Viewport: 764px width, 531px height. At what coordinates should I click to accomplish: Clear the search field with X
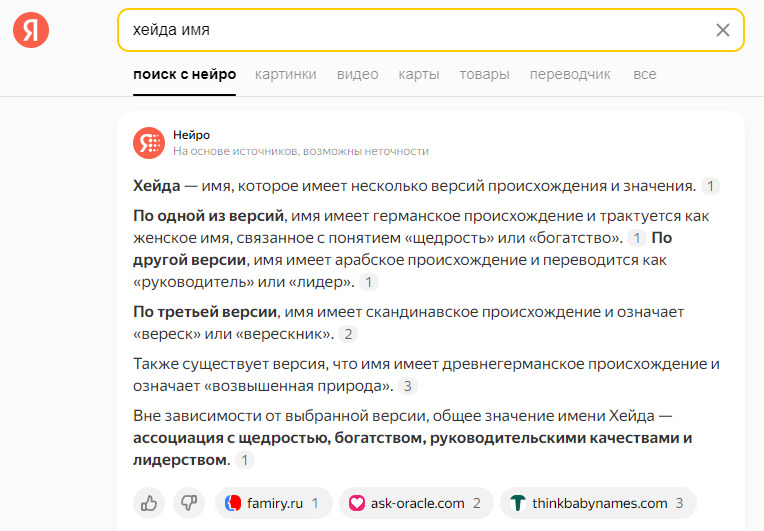(x=723, y=30)
